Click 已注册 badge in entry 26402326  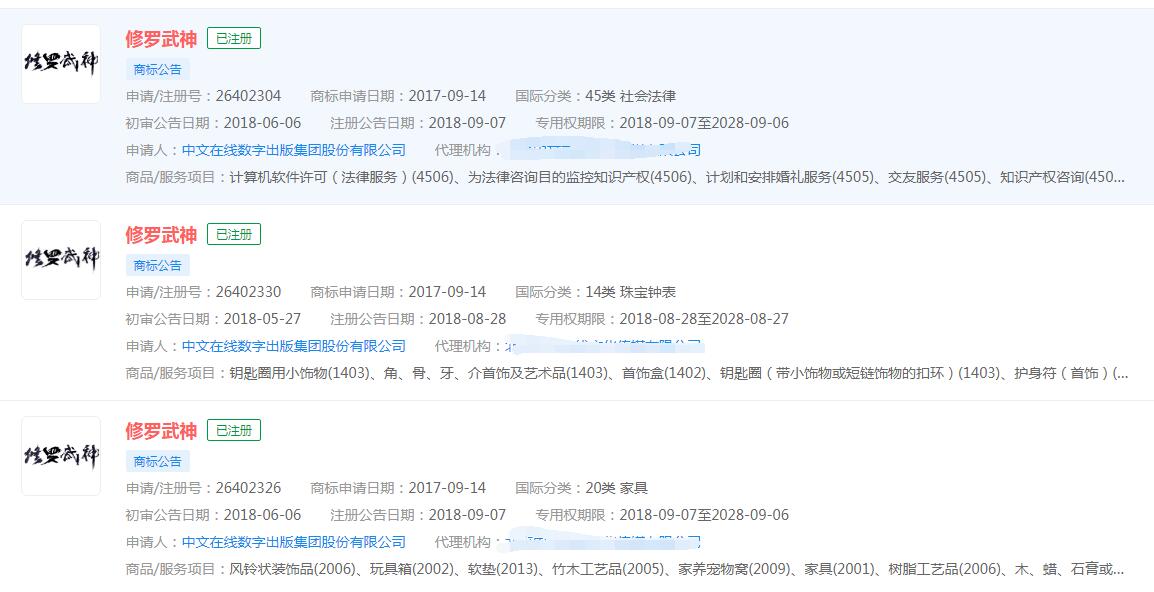tap(234, 430)
